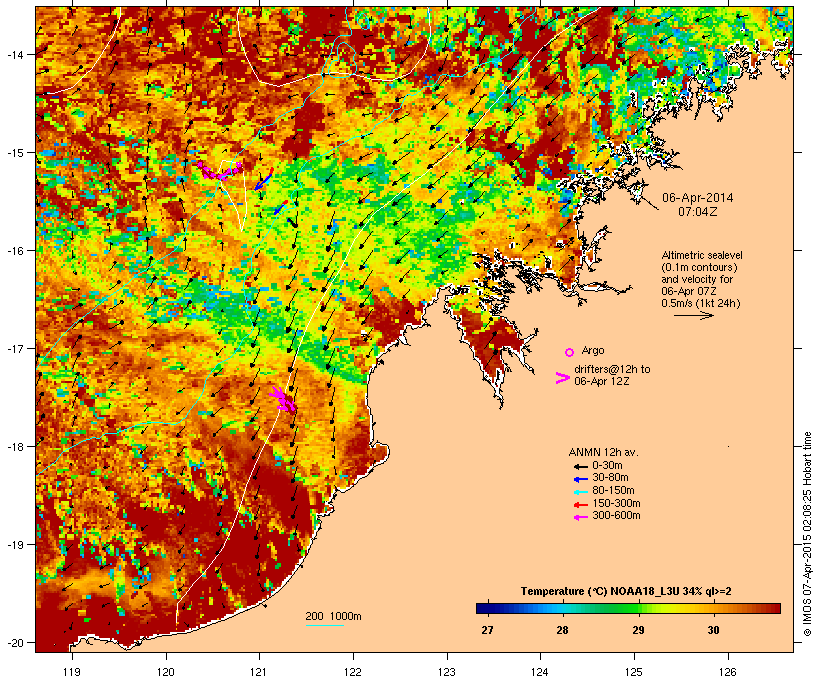Click the ANMN 12h av. heading
The height and width of the screenshot is (680, 820).
(x=603, y=452)
